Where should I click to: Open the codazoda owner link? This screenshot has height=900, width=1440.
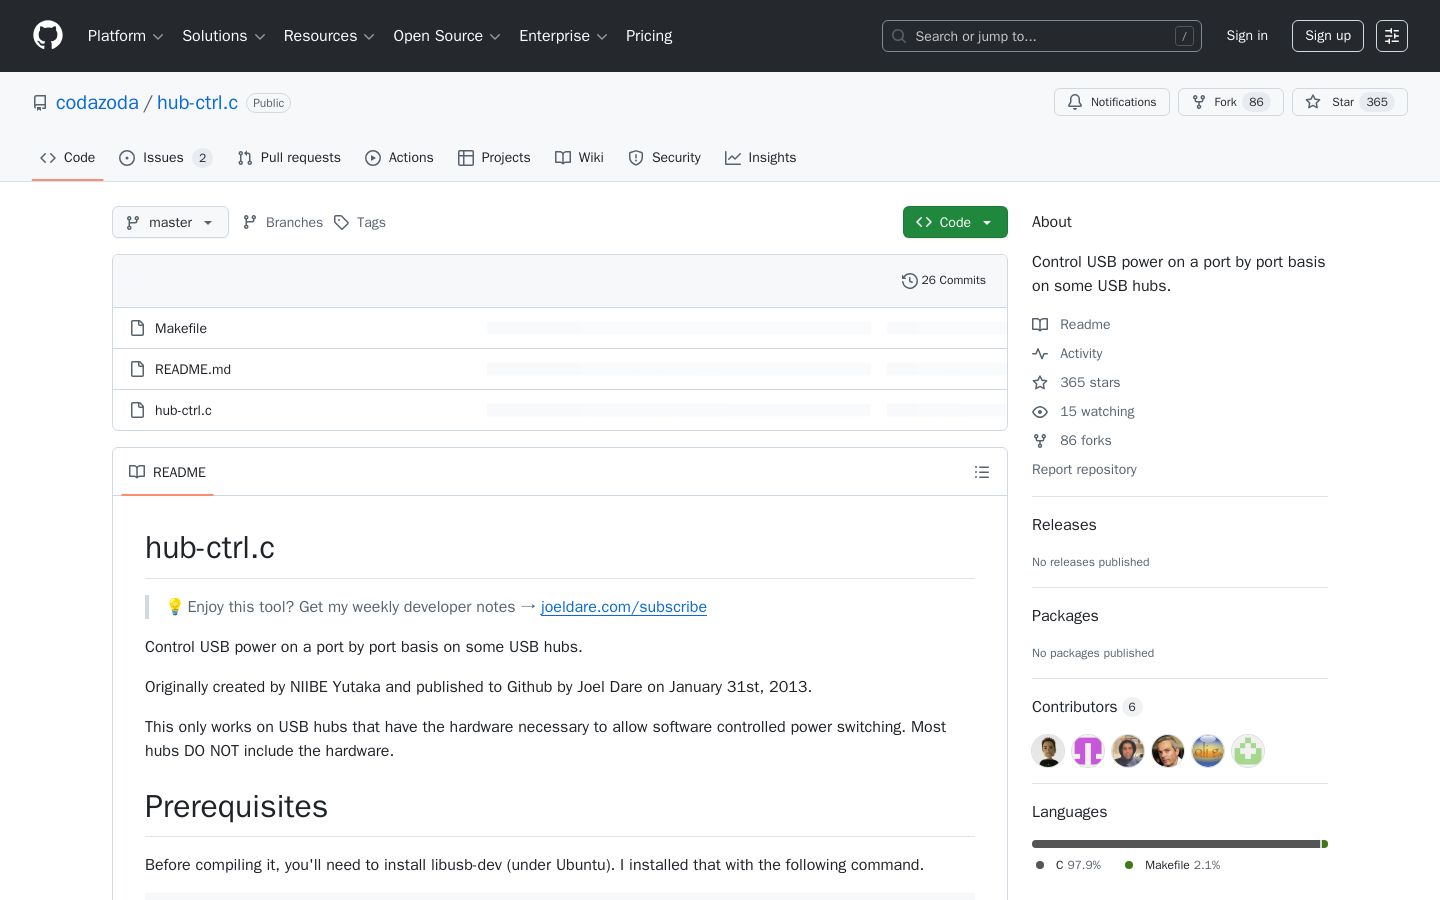coord(97,103)
